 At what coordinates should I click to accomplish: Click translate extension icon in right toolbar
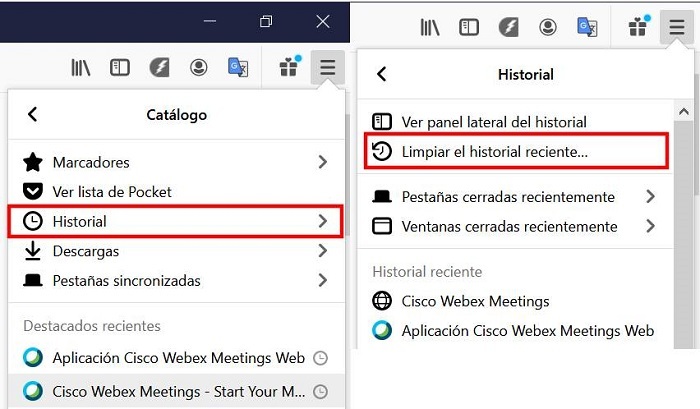coord(587,27)
